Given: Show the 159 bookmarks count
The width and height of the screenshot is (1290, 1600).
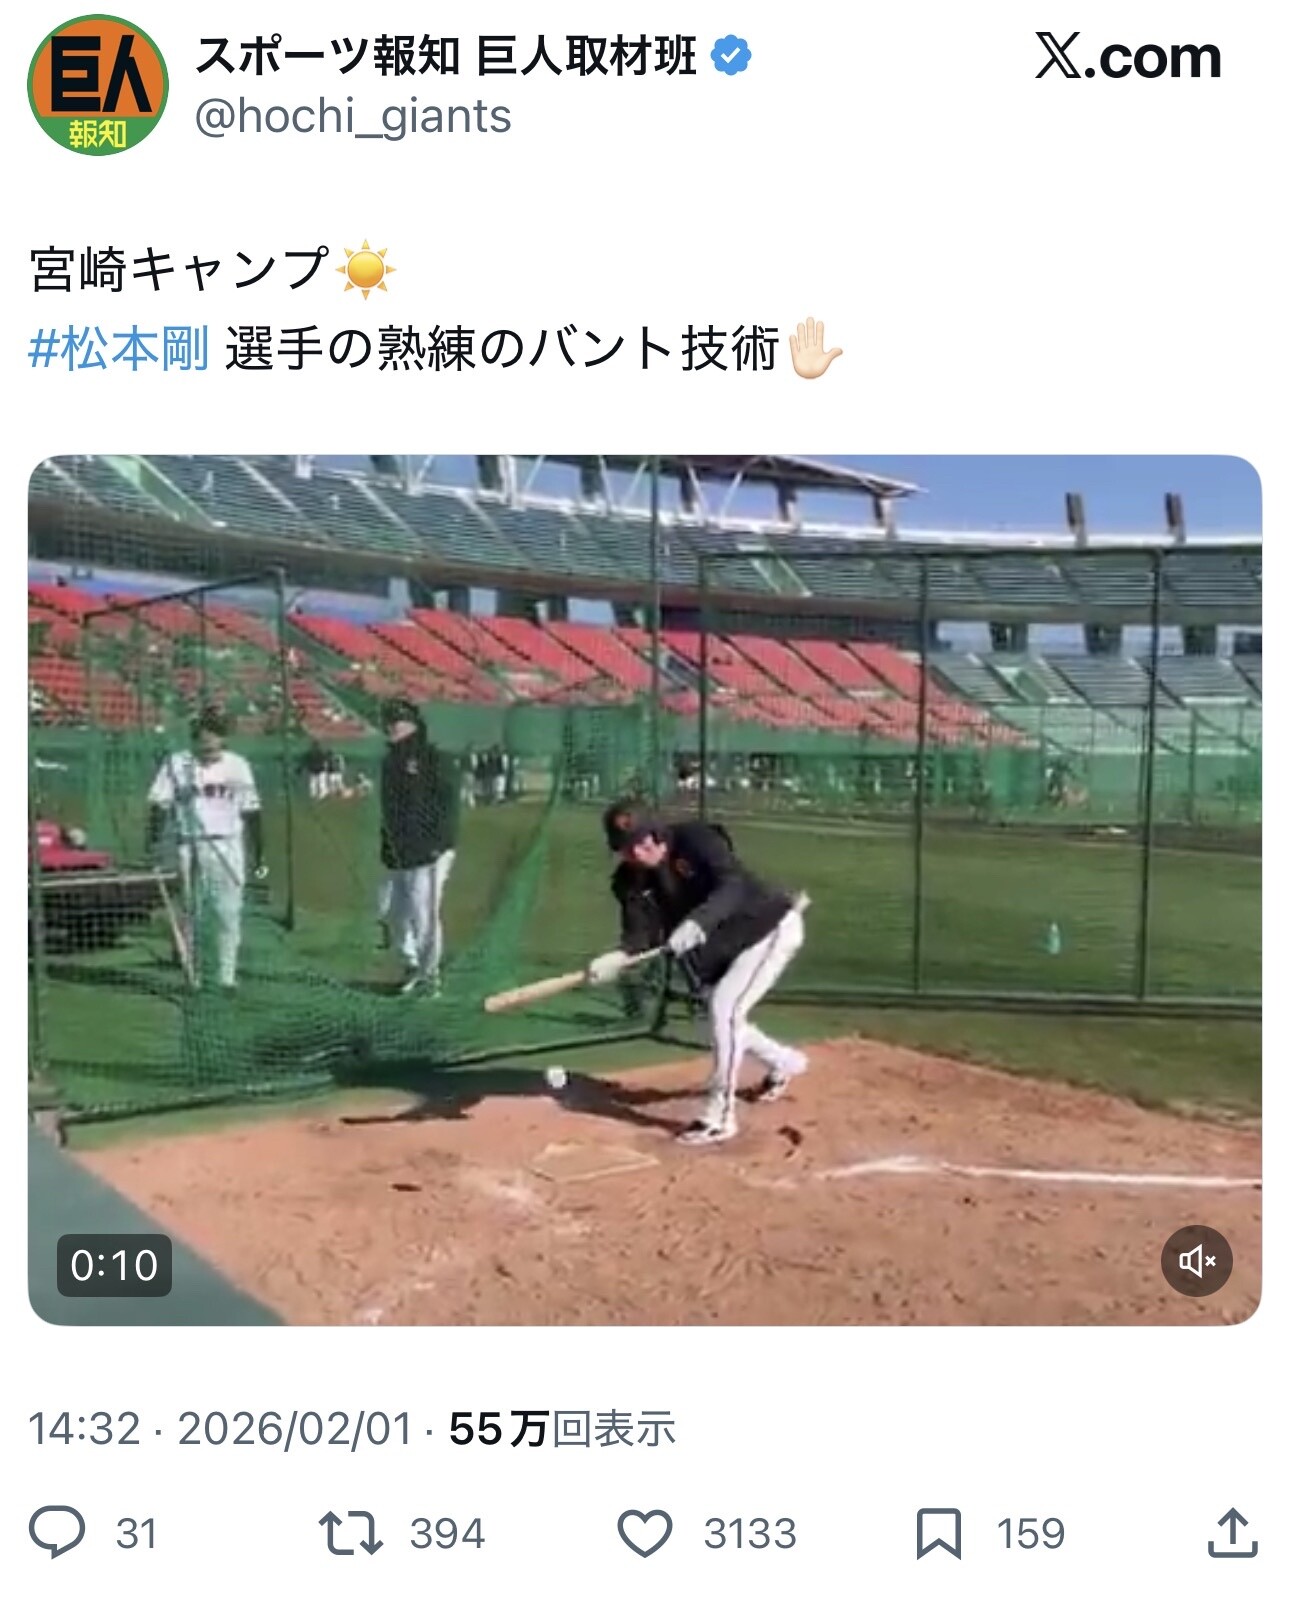Looking at the screenshot, I should point(1031,1533).
